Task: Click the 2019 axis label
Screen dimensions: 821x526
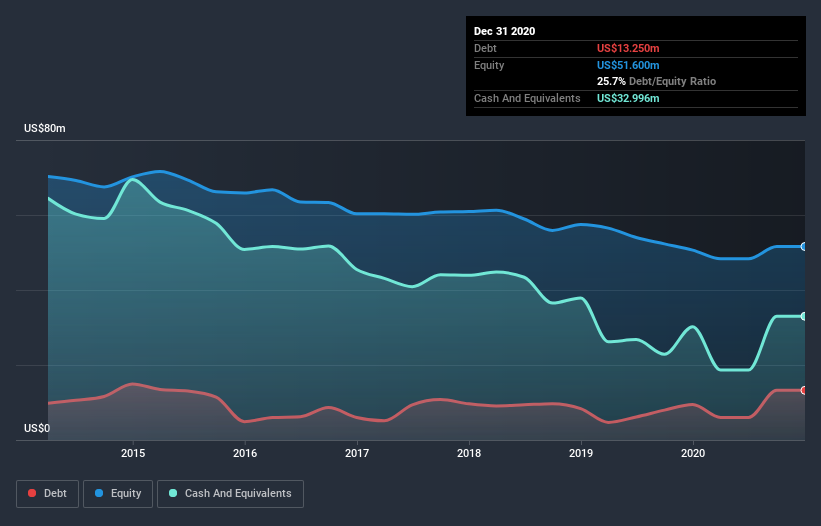Action: tap(581, 453)
